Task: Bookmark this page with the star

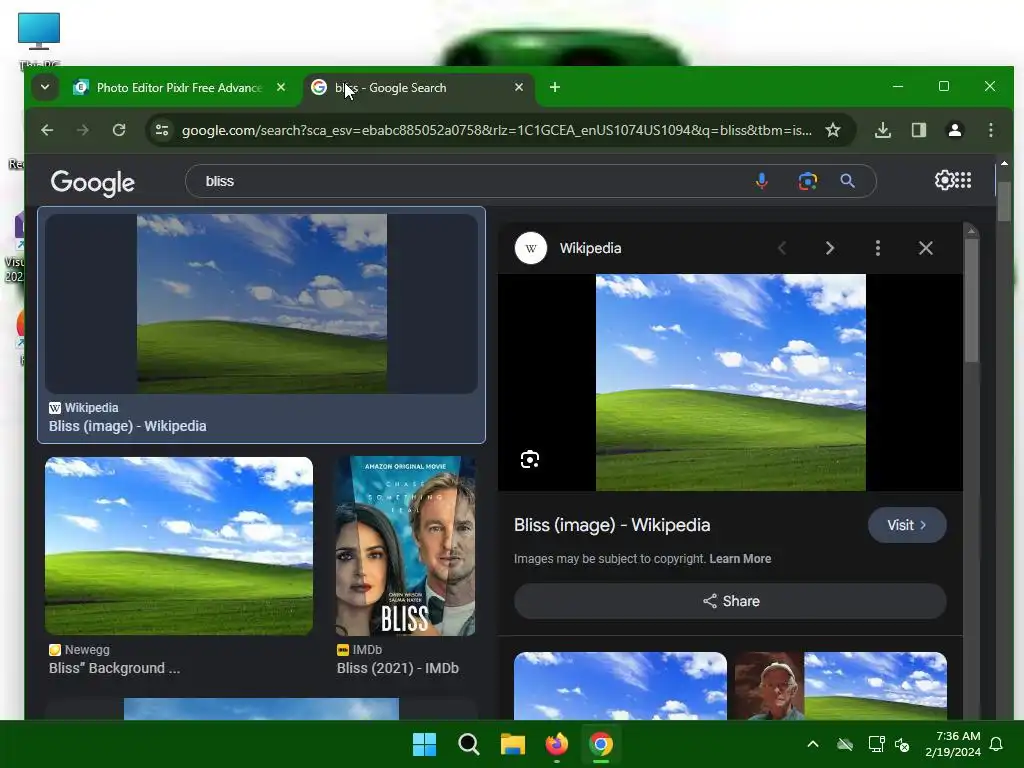Action: [x=833, y=130]
